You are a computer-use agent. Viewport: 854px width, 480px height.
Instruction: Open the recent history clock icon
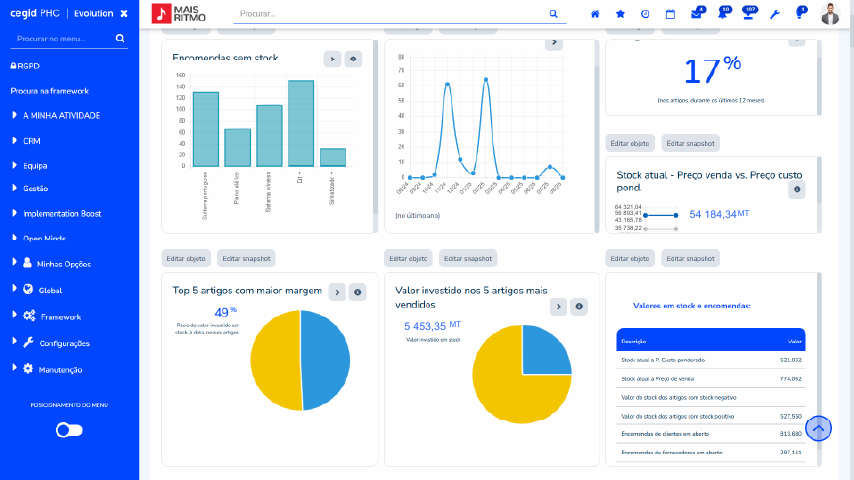(x=645, y=14)
